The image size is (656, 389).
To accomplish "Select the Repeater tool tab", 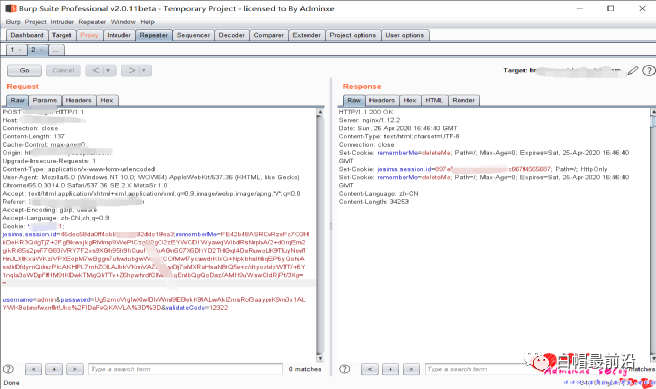I will 154,35.
